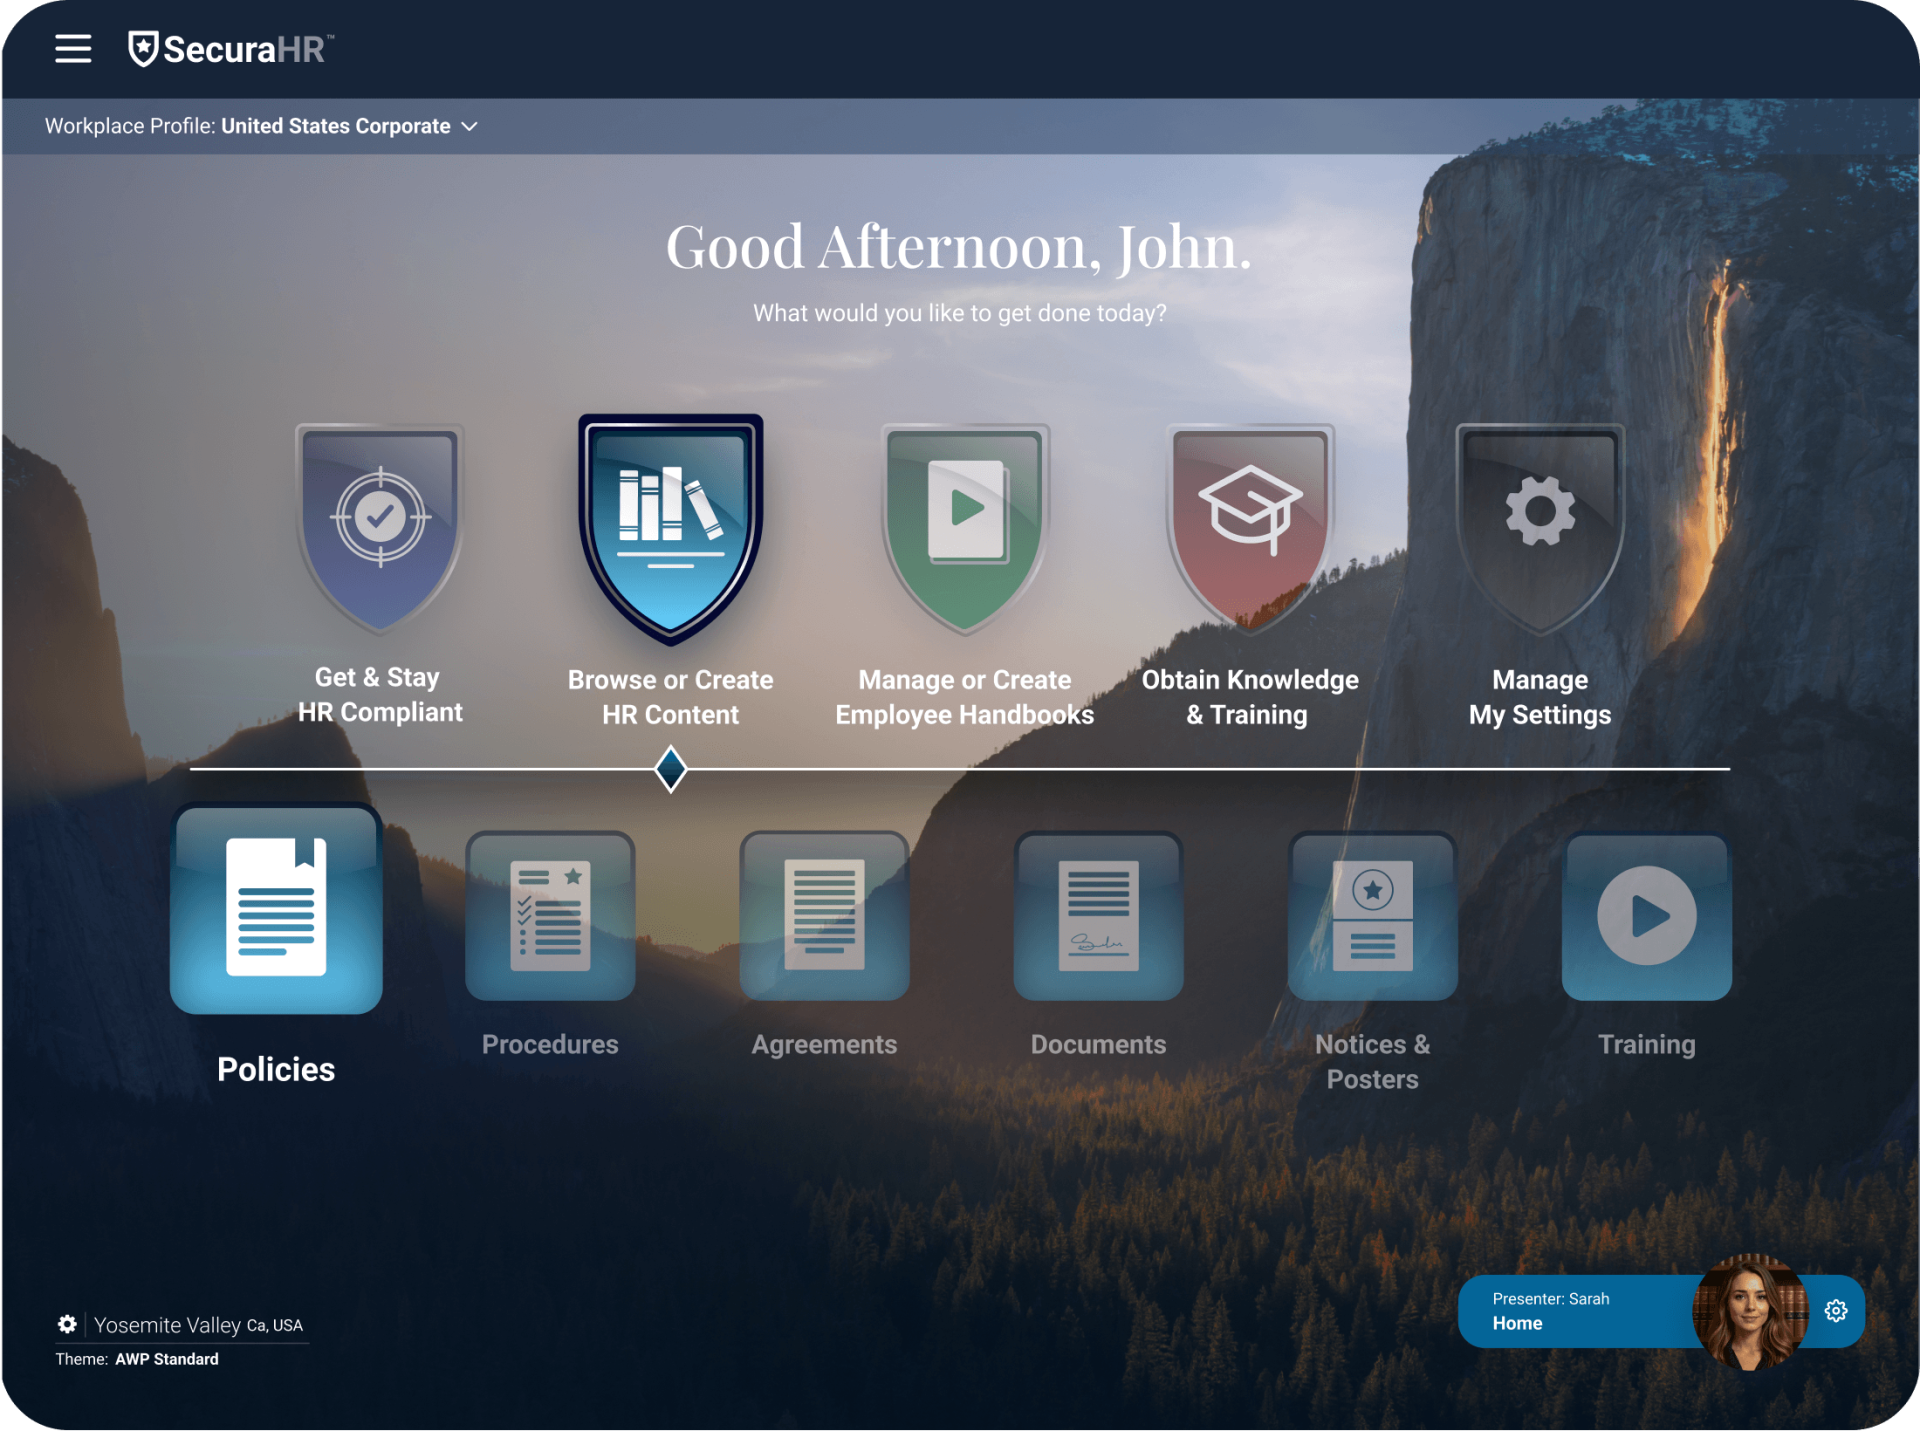Open the Procedures tile

point(550,916)
